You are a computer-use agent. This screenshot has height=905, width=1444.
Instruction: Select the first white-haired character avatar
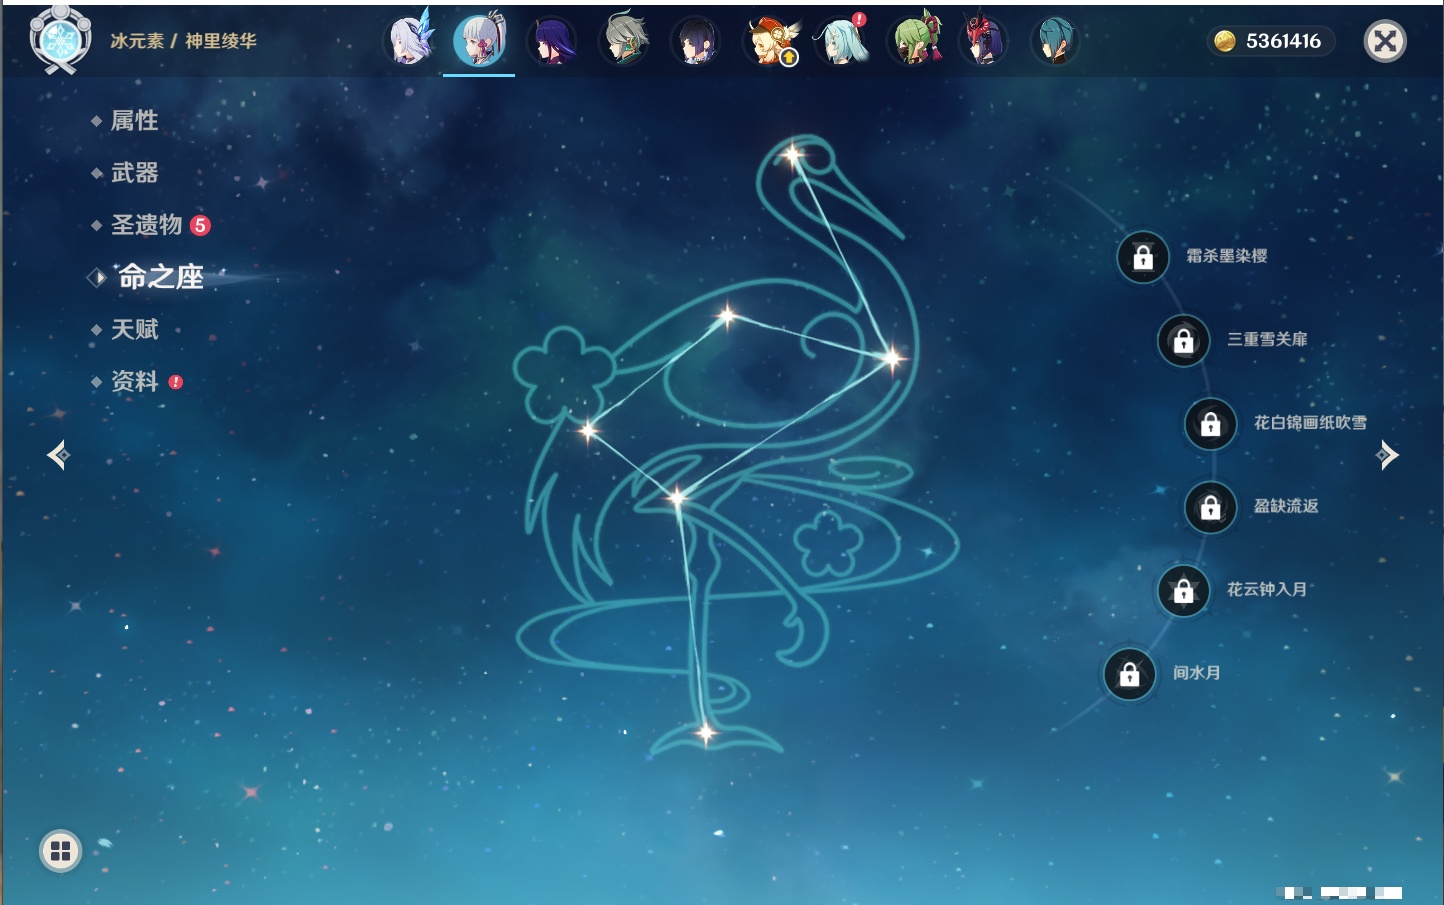[x=409, y=41]
